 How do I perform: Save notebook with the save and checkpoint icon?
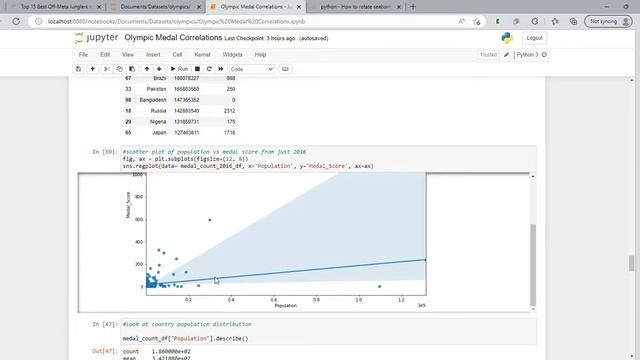point(78,69)
